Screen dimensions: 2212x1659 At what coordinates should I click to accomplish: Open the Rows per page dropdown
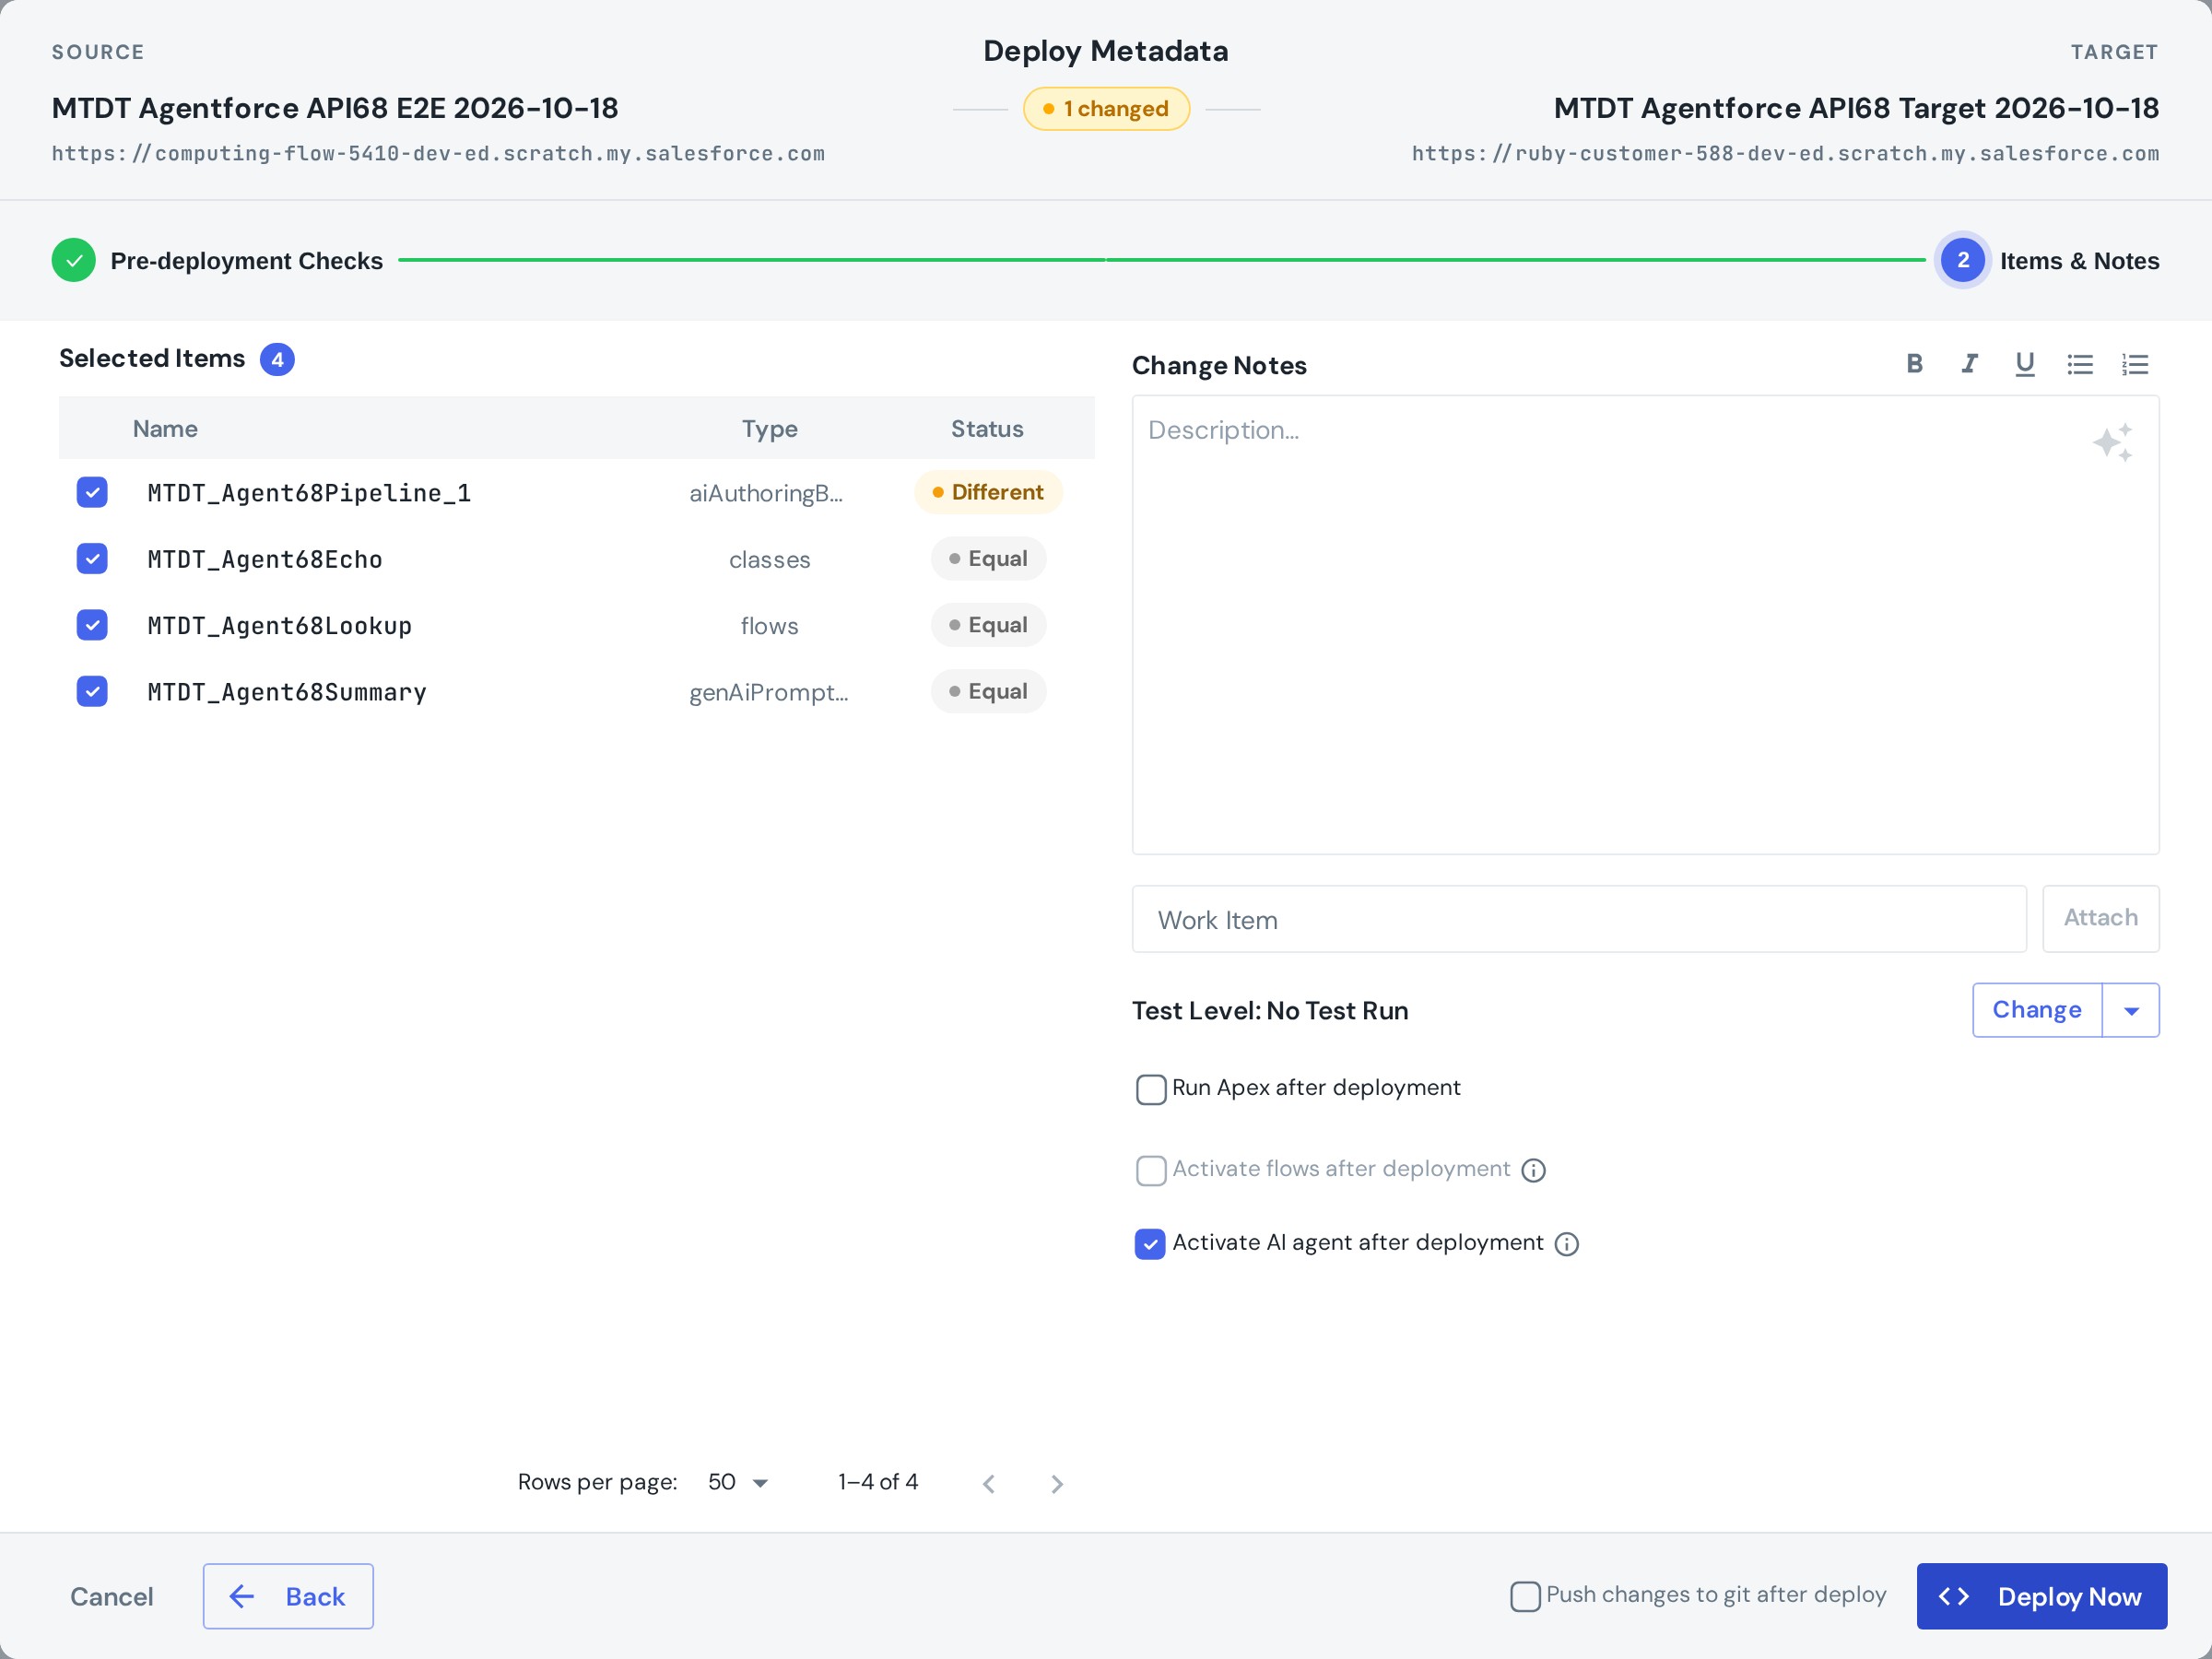coord(738,1482)
